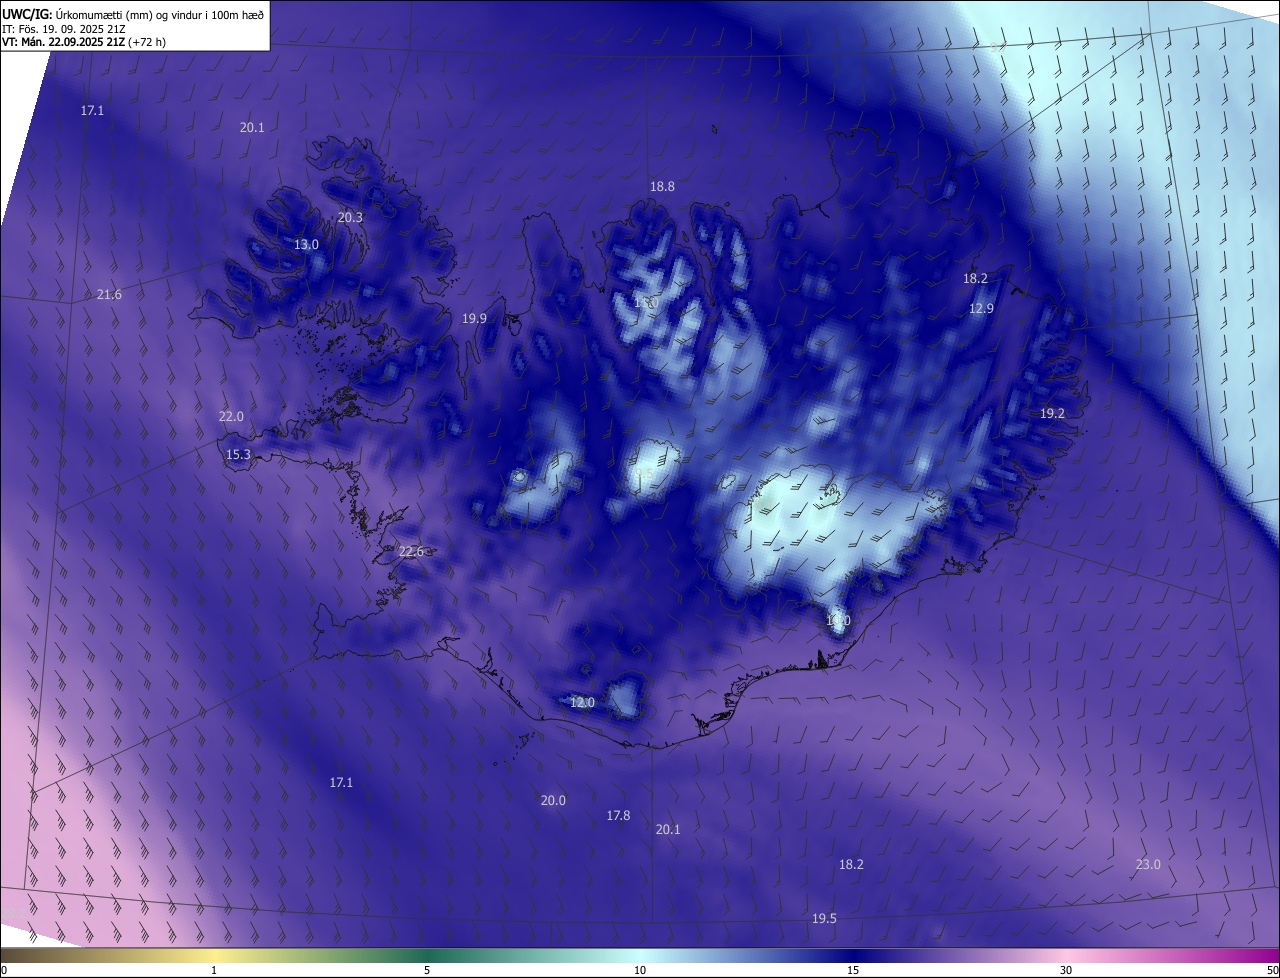Click the 15.3 value label
This screenshot has width=1280, height=978.
[238, 454]
